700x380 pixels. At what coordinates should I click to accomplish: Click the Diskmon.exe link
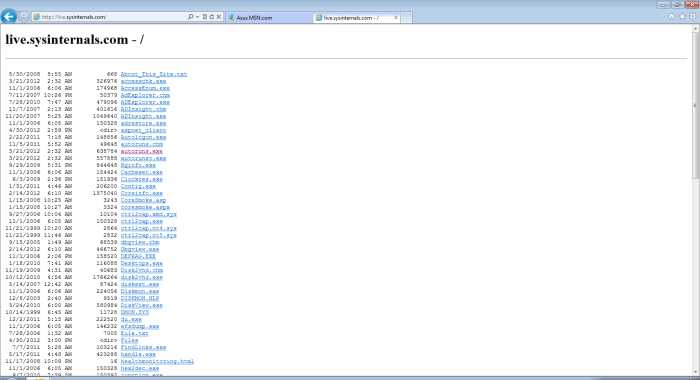(140, 291)
